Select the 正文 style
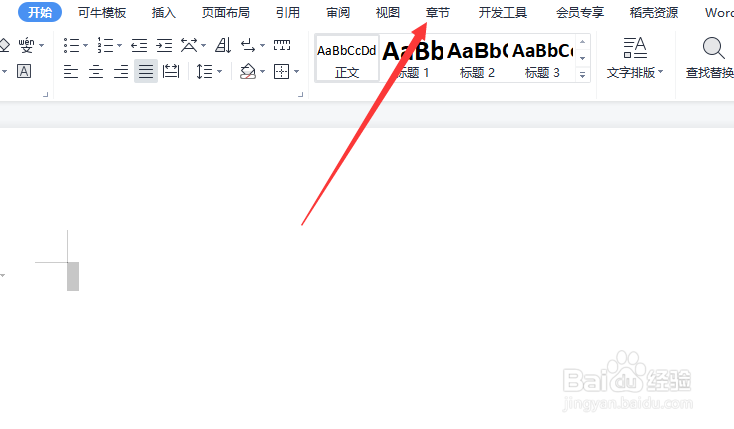 coord(347,59)
